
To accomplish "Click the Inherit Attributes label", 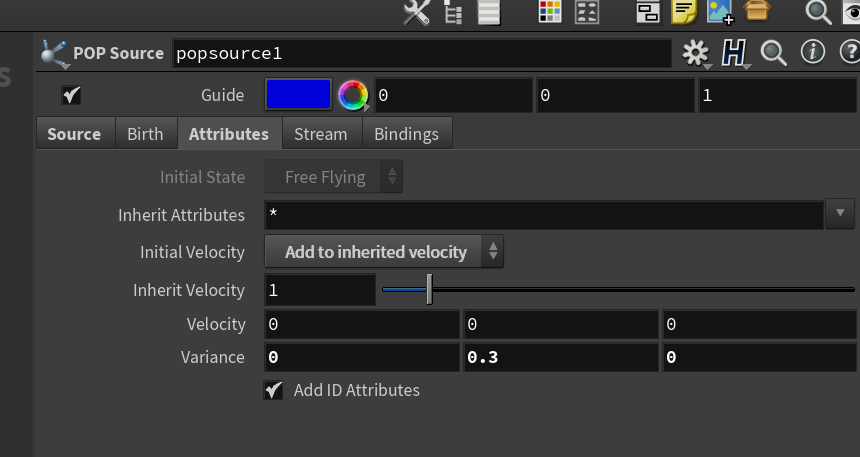I will (x=182, y=215).
